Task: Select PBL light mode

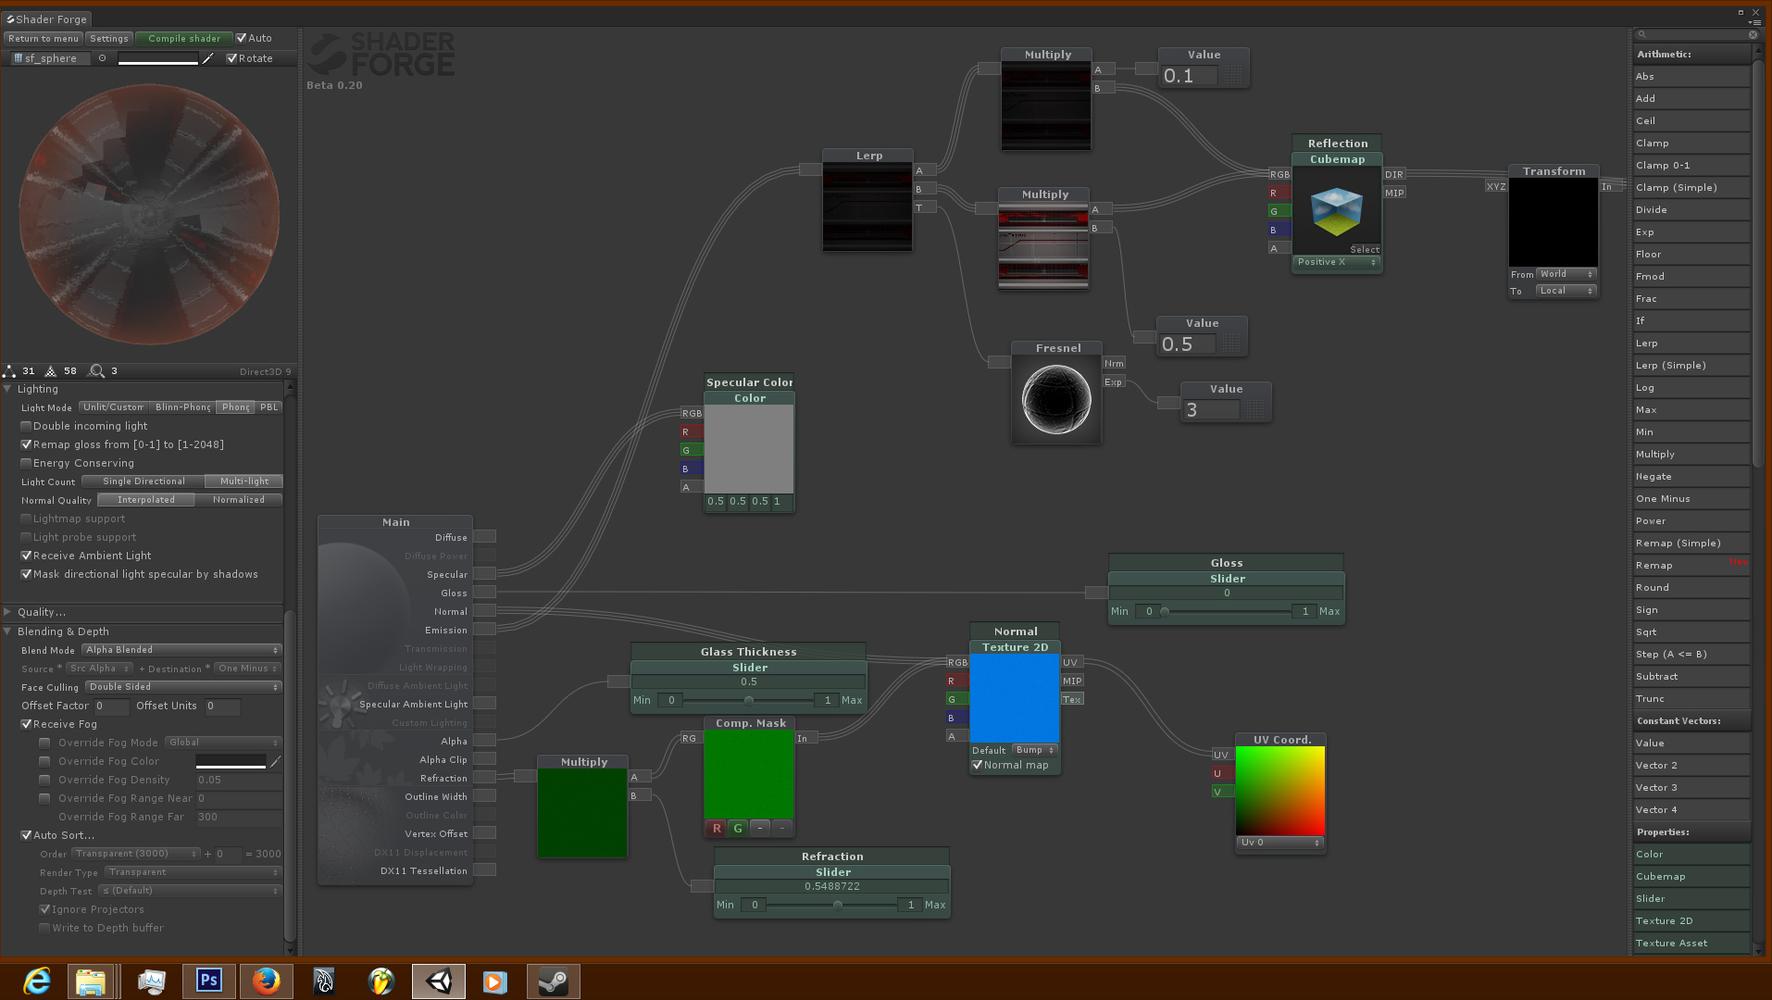Action: (269, 407)
